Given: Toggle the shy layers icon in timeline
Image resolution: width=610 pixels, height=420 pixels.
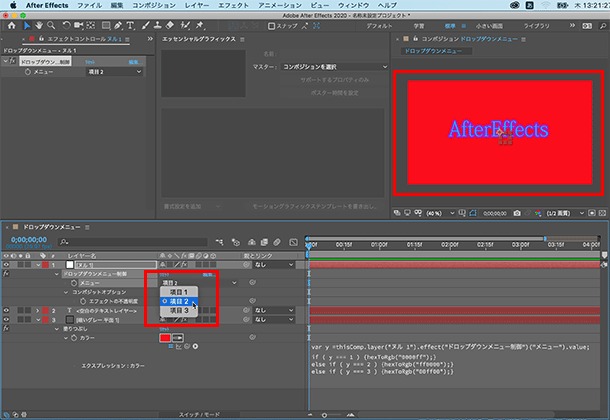Looking at the screenshot, I should pos(252,242).
